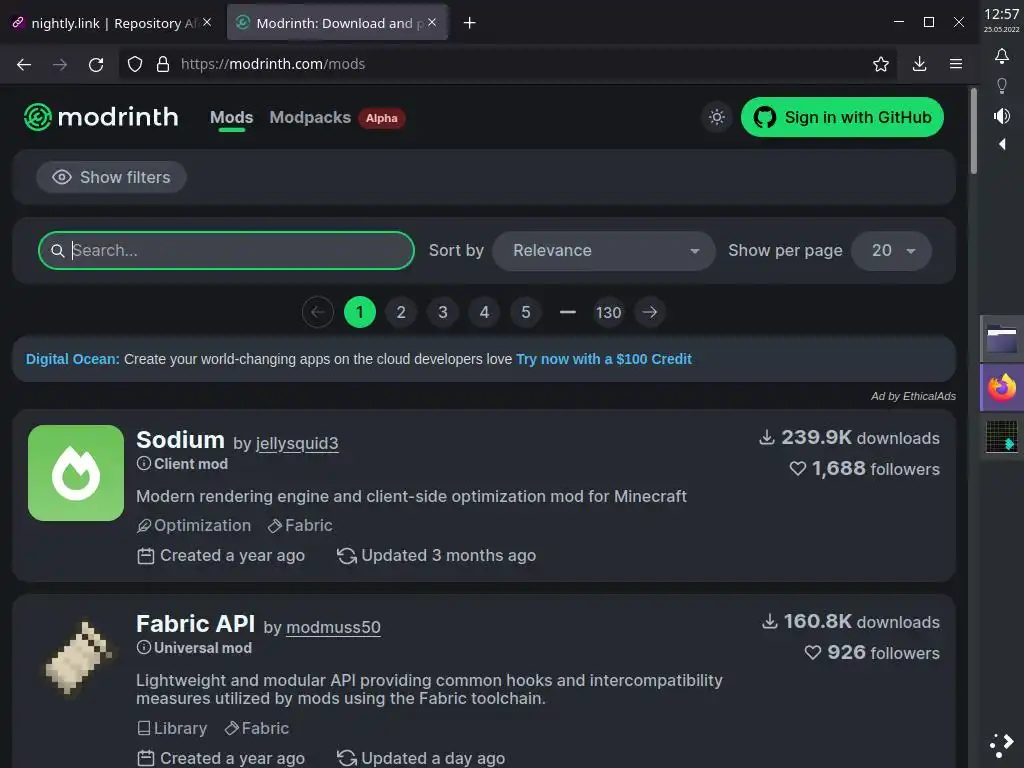
Task: Open the Sort by Relevance dropdown
Action: click(604, 251)
